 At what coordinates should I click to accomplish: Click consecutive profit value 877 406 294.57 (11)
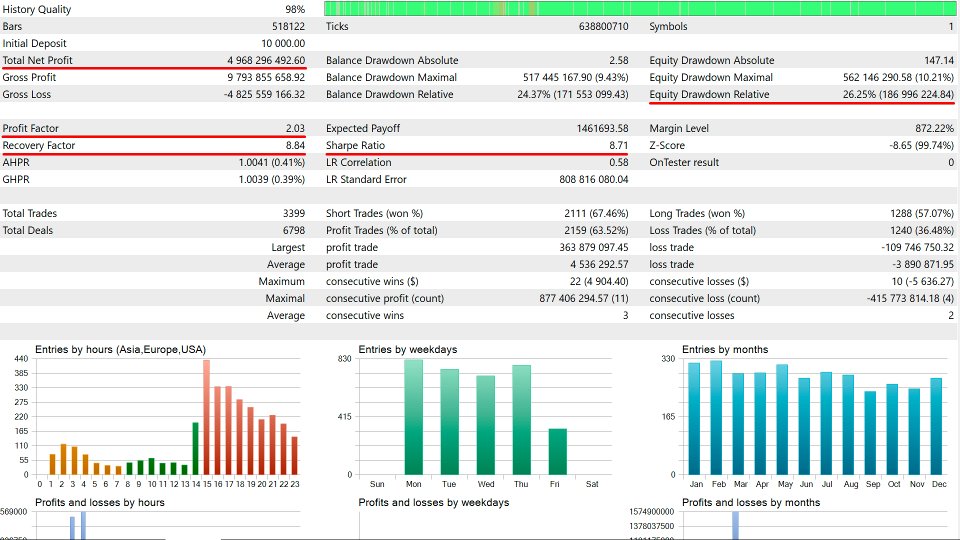point(583,298)
